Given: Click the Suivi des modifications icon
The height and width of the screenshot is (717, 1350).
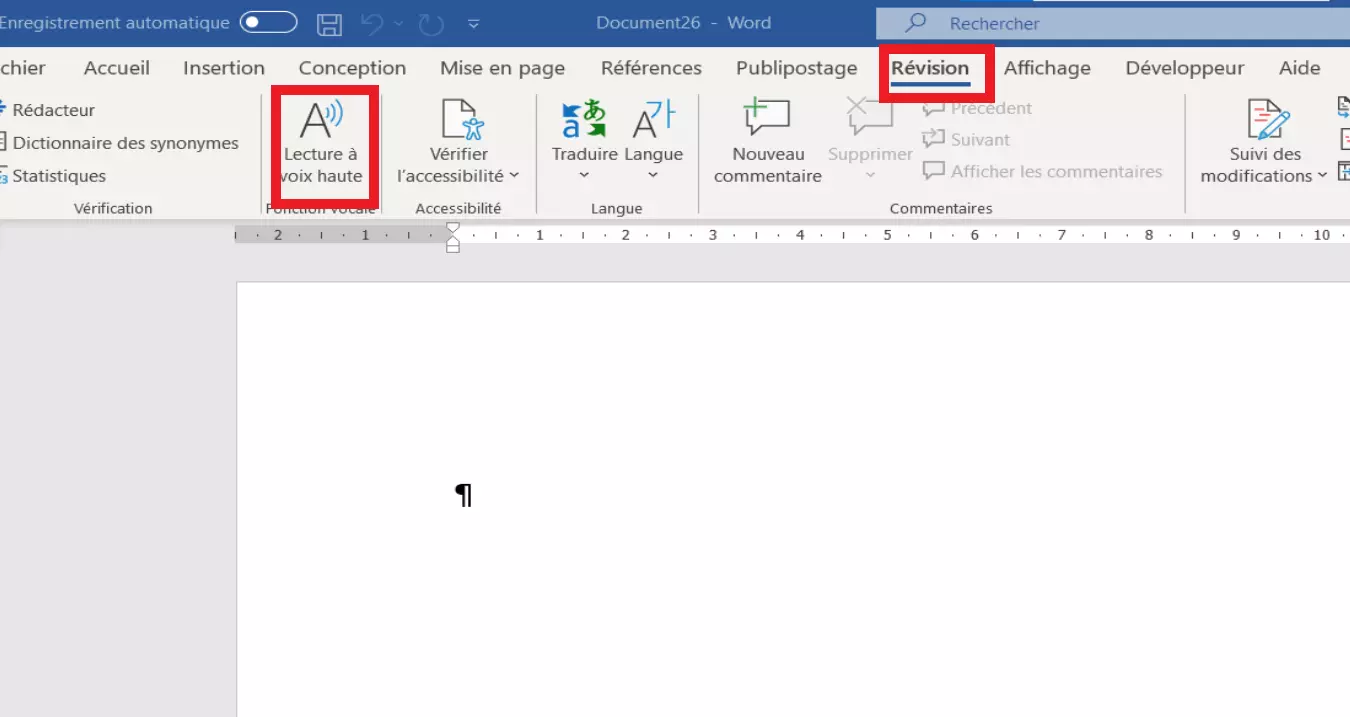Looking at the screenshot, I should (1268, 119).
